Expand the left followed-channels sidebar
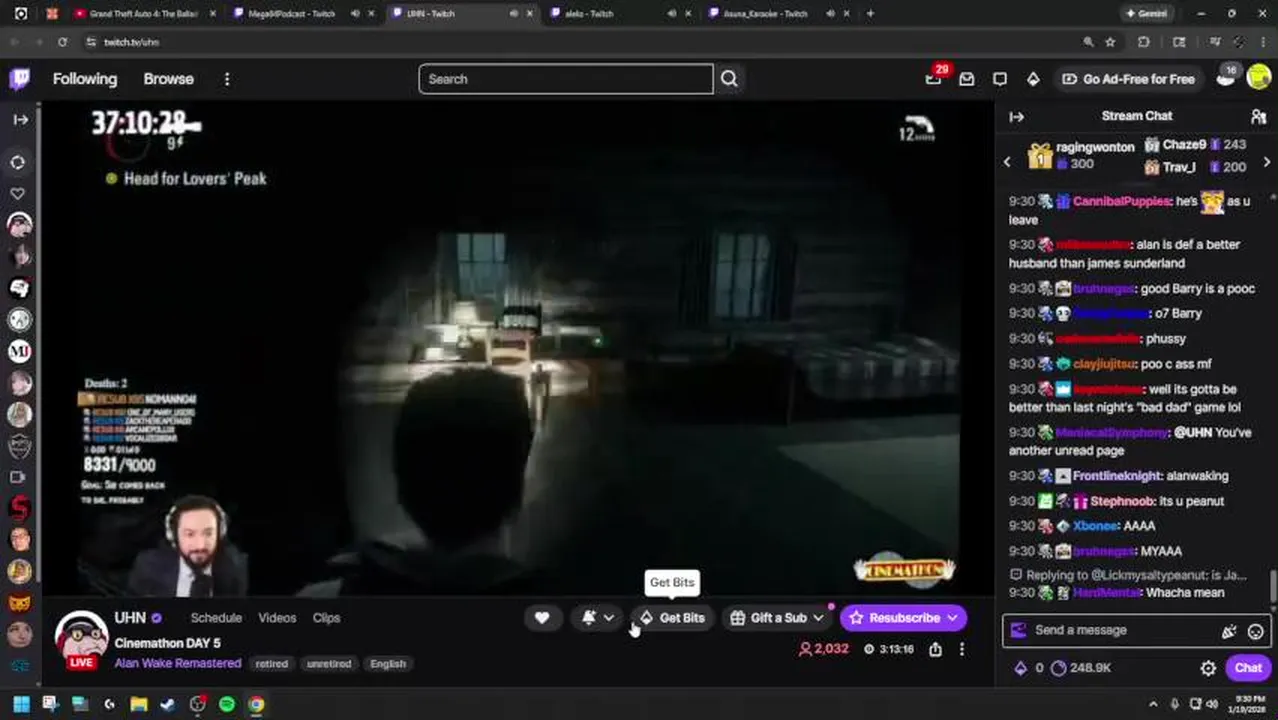This screenshot has width=1278, height=720. (x=20, y=119)
